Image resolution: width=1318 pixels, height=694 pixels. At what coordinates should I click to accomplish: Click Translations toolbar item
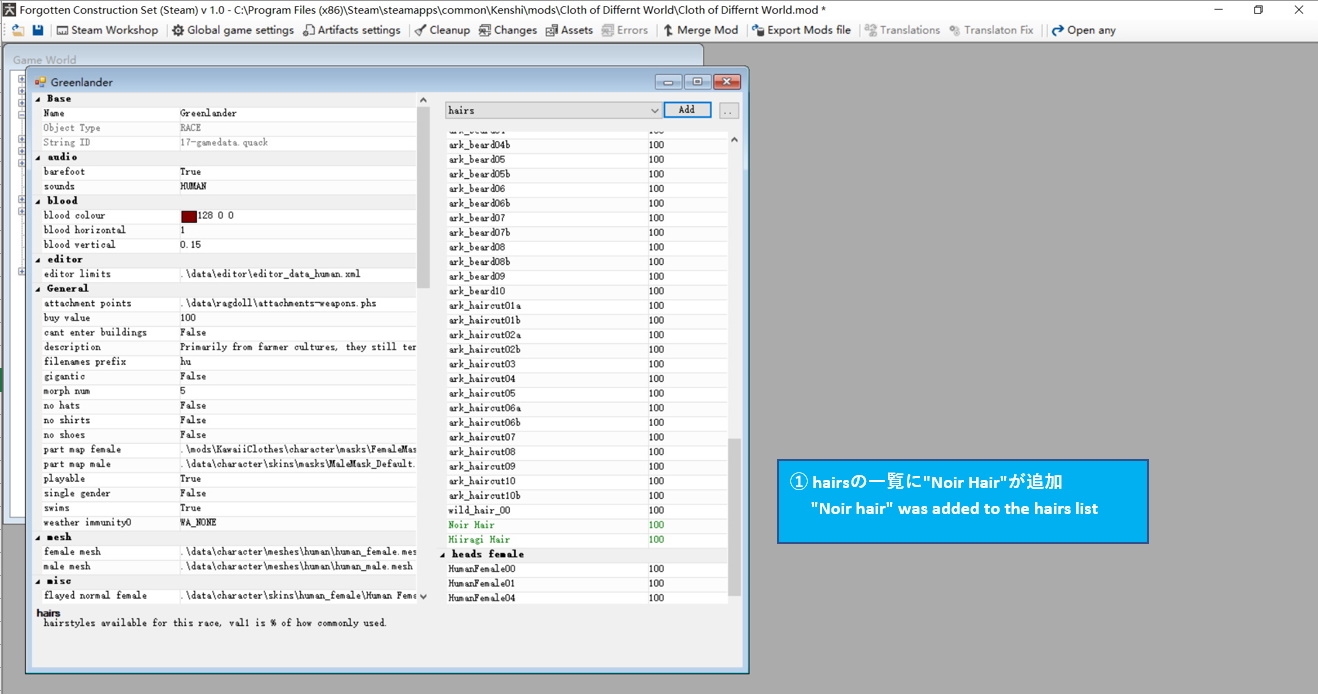coord(902,30)
